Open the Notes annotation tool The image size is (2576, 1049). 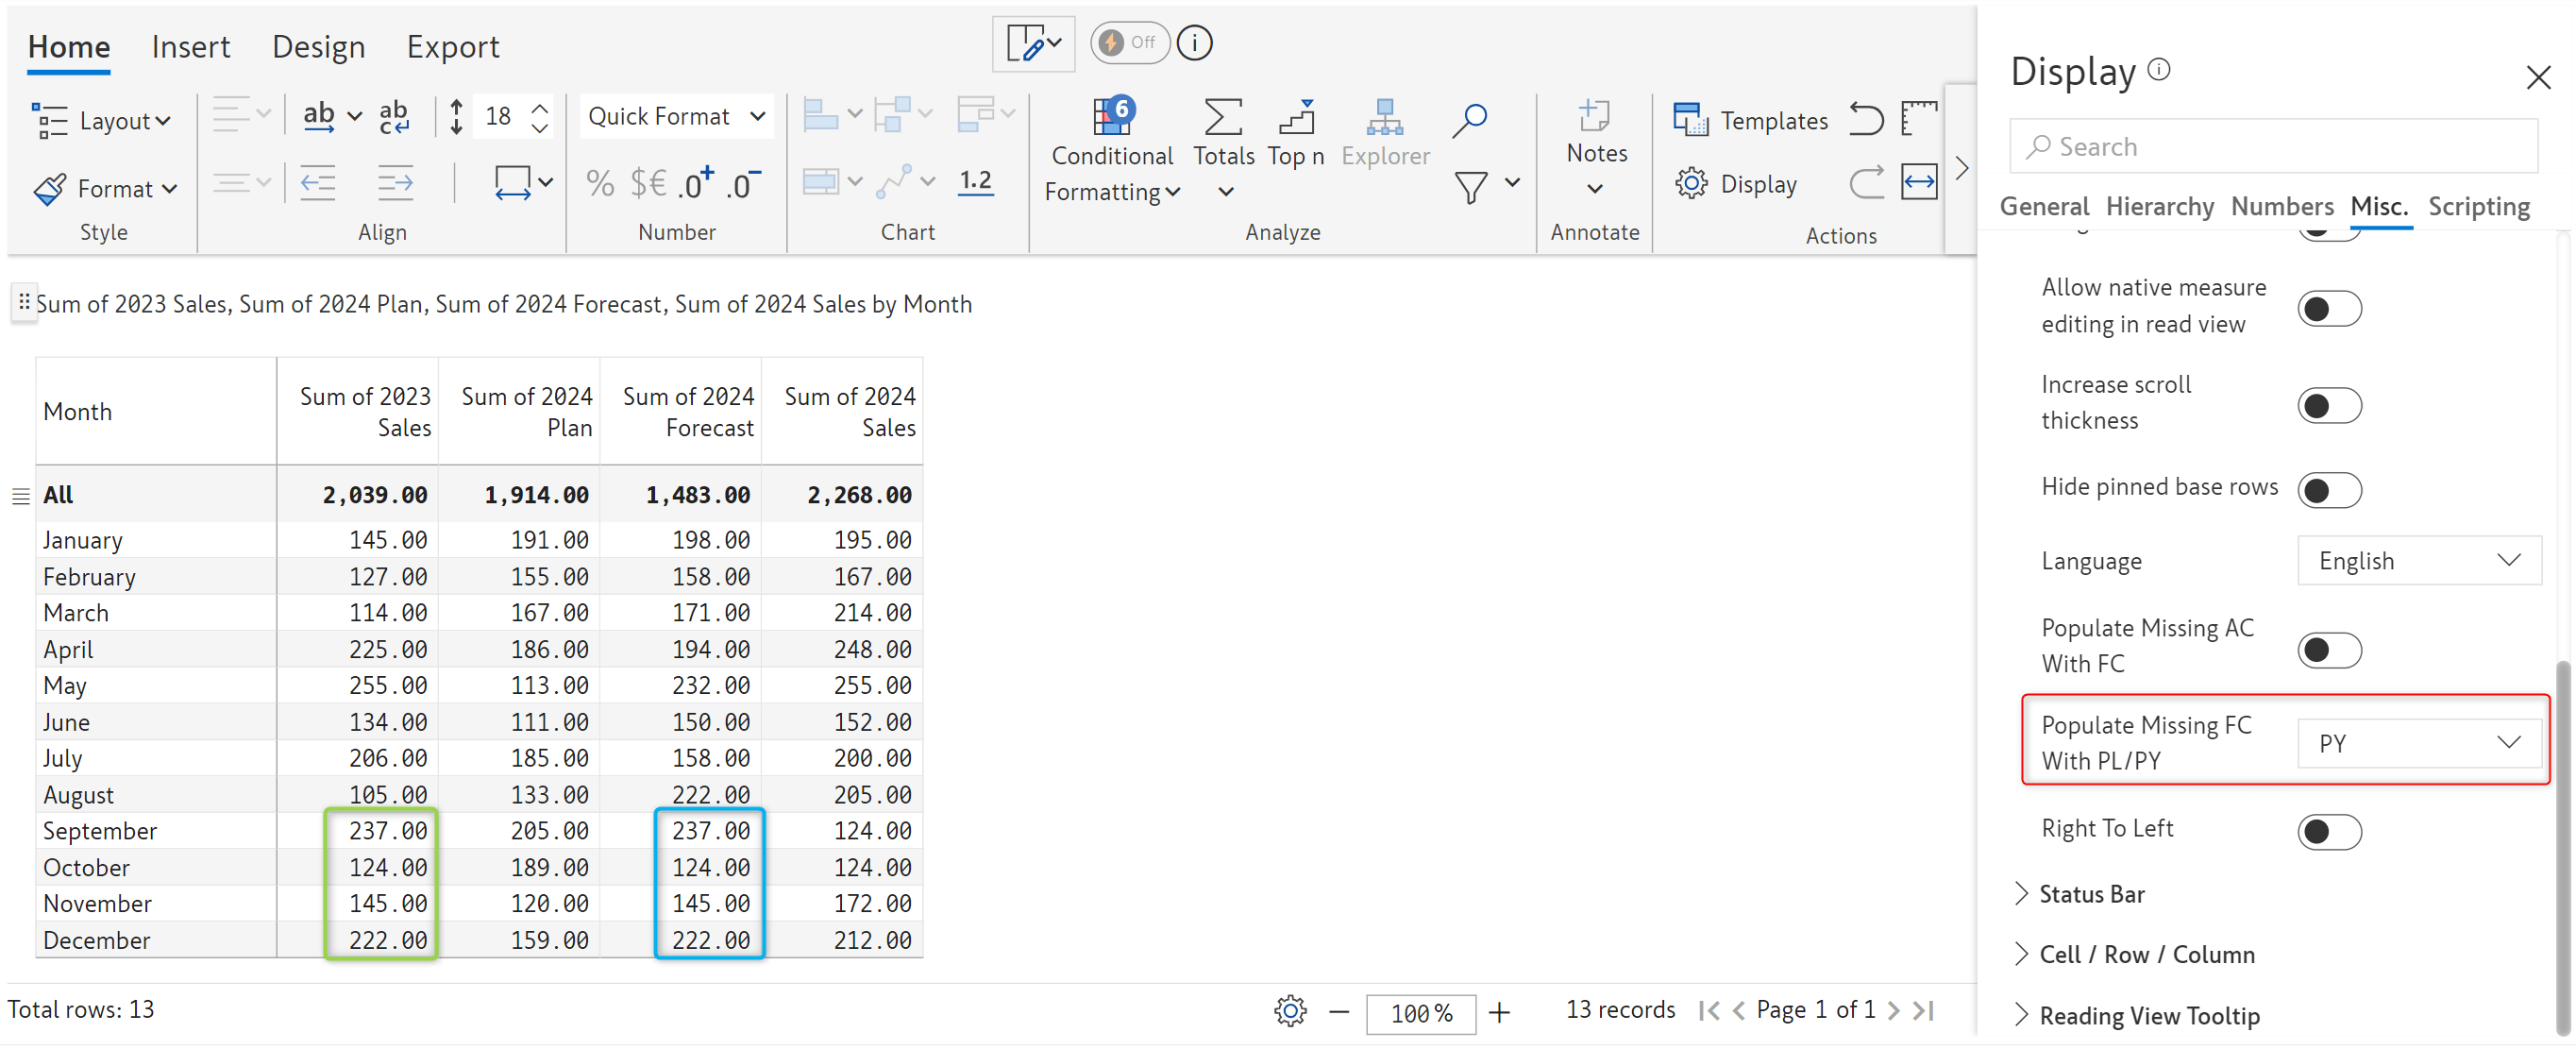(x=1594, y=116)
